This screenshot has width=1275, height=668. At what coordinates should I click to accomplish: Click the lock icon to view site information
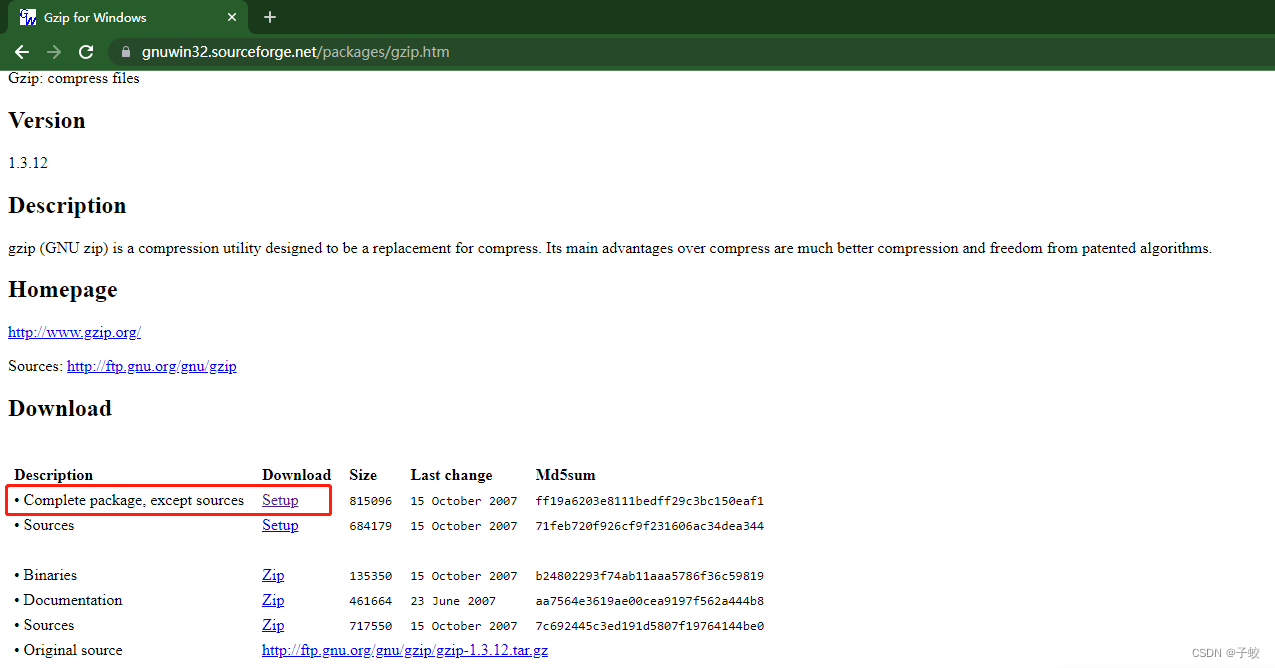click(125, 51)
